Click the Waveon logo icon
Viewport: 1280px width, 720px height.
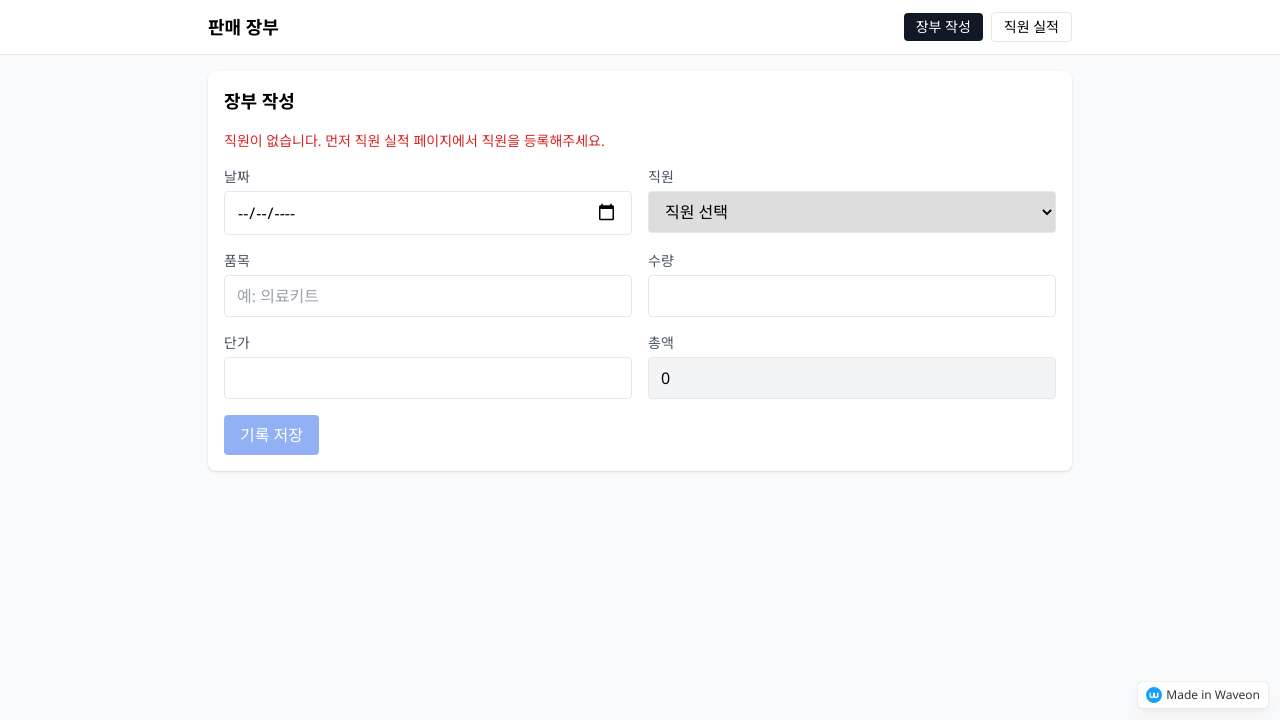pos(1153,695)
